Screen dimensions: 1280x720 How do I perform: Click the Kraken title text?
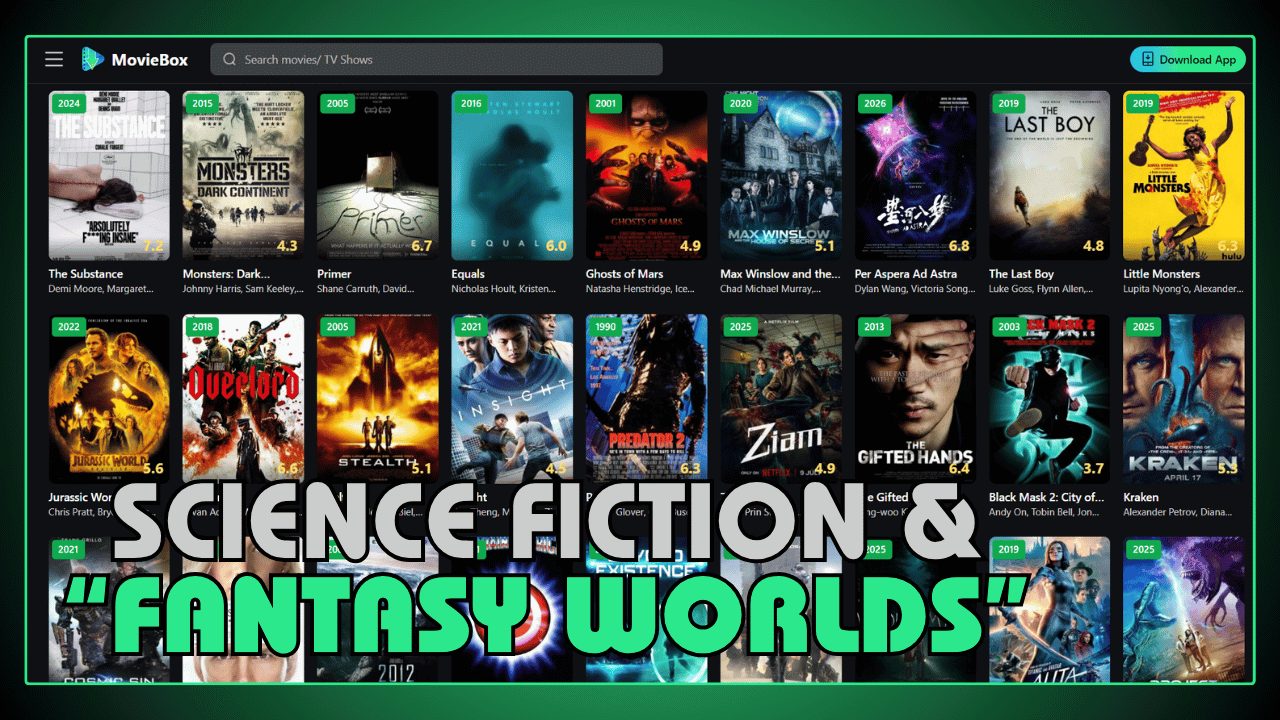(1142, 497)
